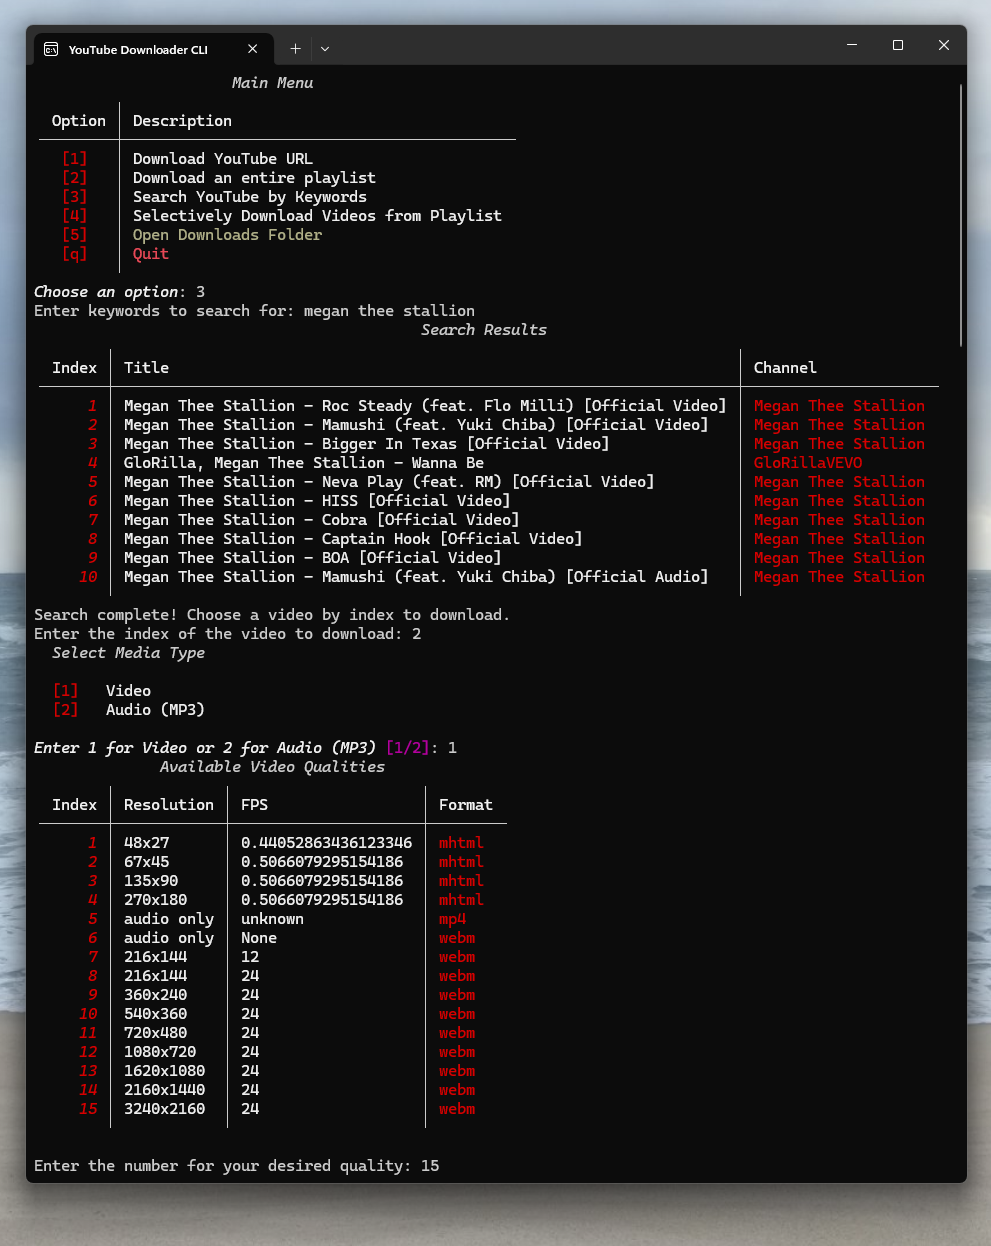This screenshot has width=991, height=1246.
Task: Click the 'Cobra [Official Video]' title
Action: point(321,520)
